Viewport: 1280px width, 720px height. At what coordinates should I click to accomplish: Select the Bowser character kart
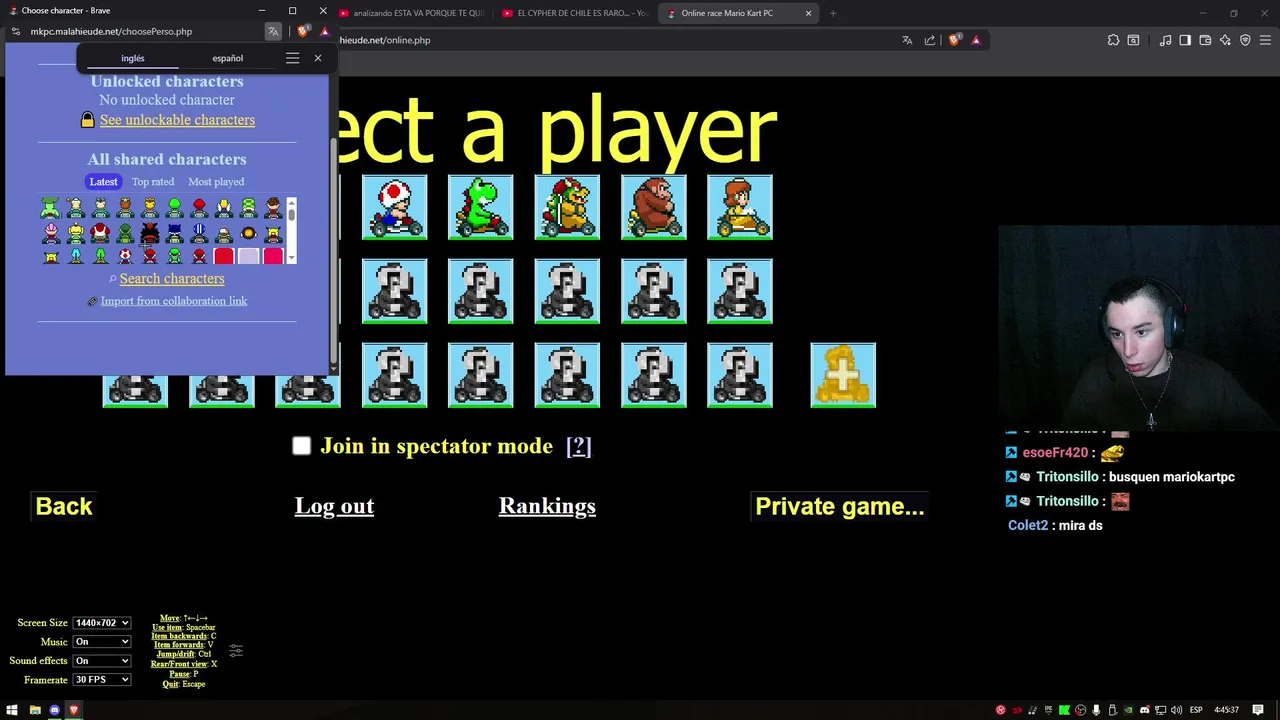point(567,207)
